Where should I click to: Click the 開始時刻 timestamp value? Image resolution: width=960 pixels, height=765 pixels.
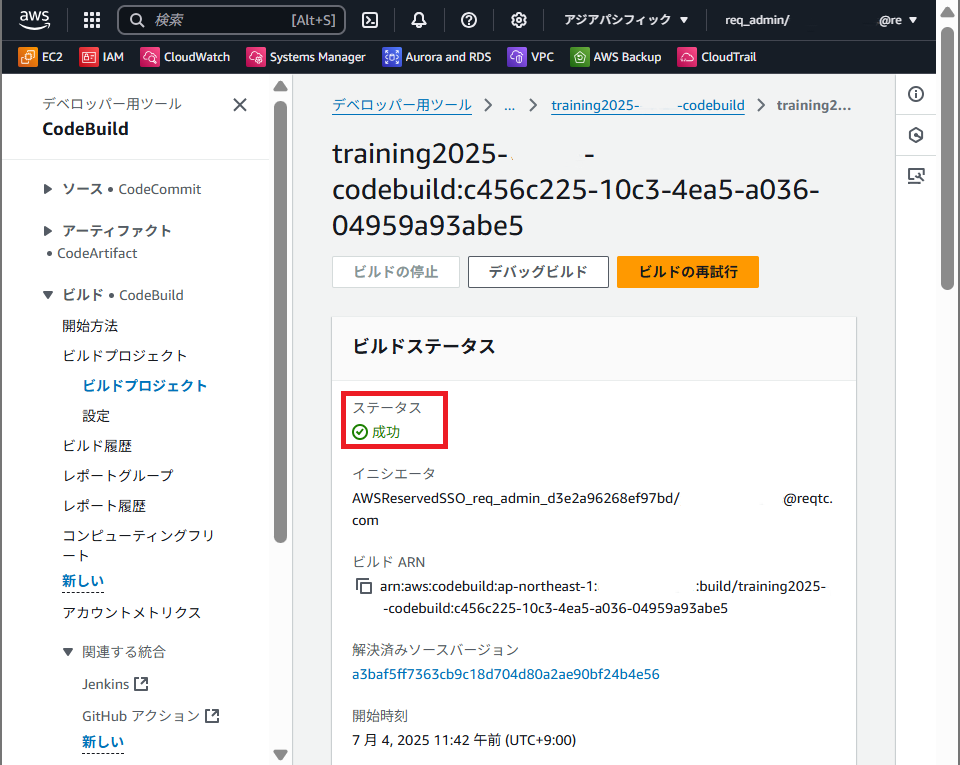464,740
